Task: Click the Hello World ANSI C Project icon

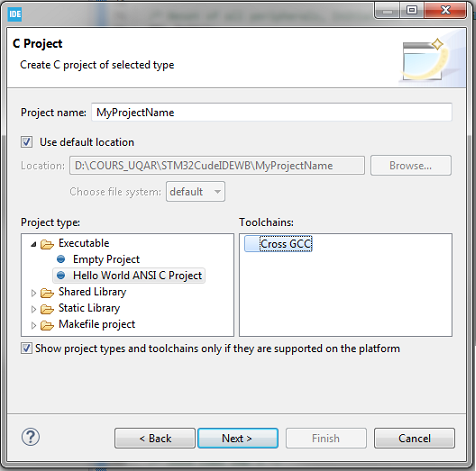Action: [61, 275]
